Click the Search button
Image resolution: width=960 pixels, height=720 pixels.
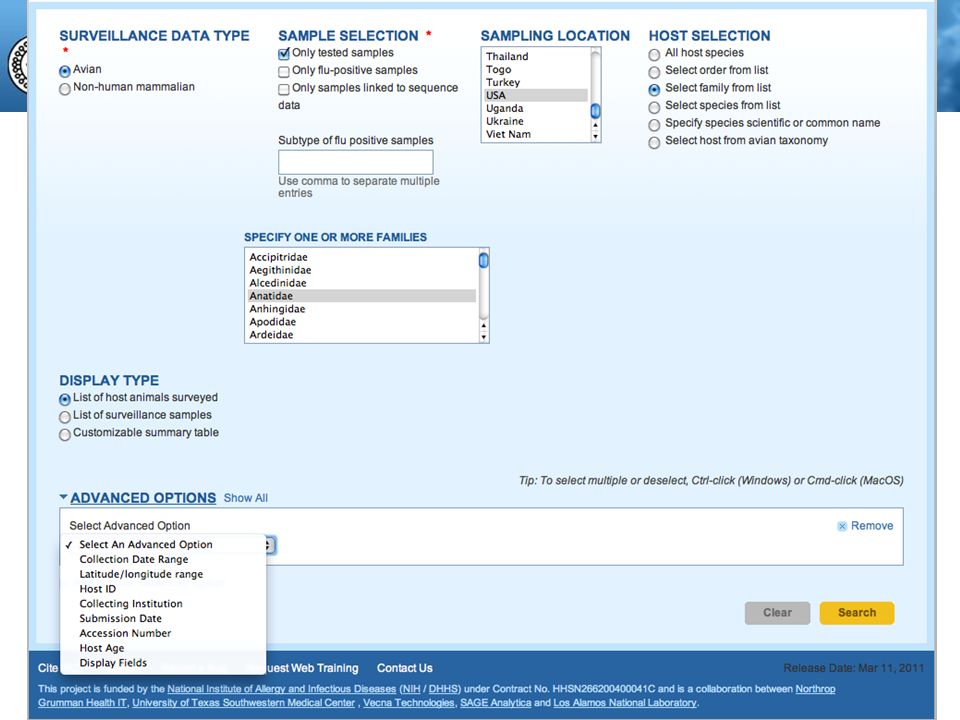[x=857, y=613]
